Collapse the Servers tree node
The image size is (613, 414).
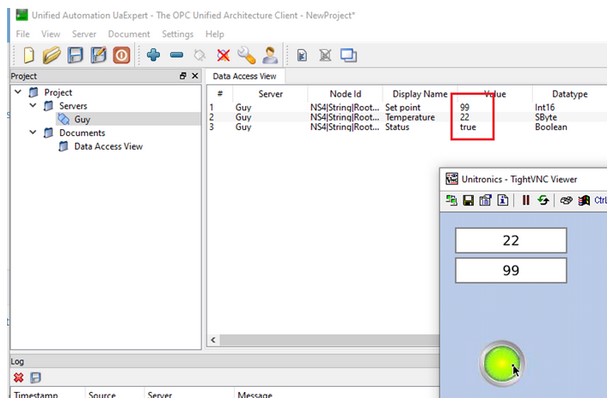pyautogui.click(x=33, y=106)
